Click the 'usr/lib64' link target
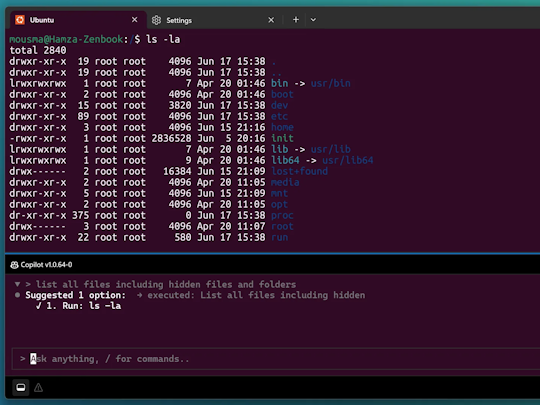Viewport: 540px width, 405px height. click(347, 160)
